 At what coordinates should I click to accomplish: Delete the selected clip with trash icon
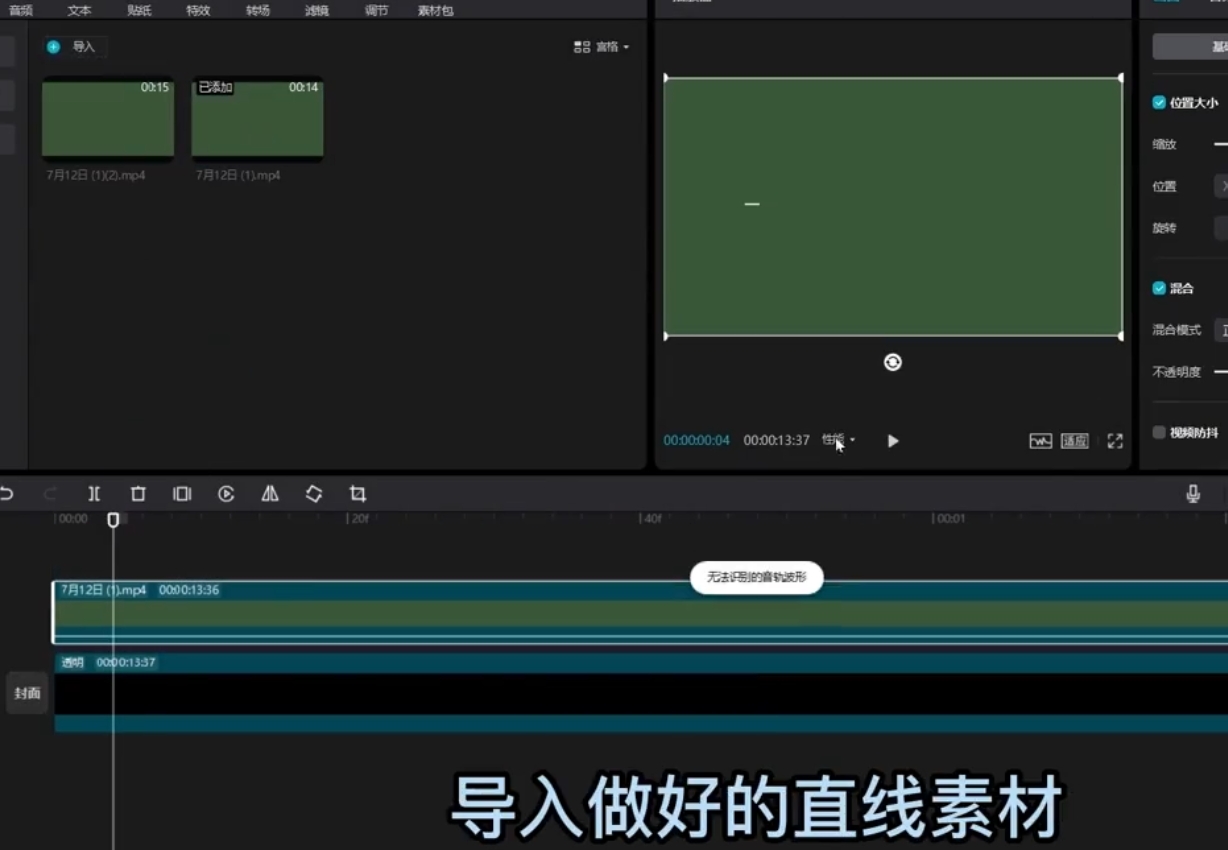pos(138,494)
